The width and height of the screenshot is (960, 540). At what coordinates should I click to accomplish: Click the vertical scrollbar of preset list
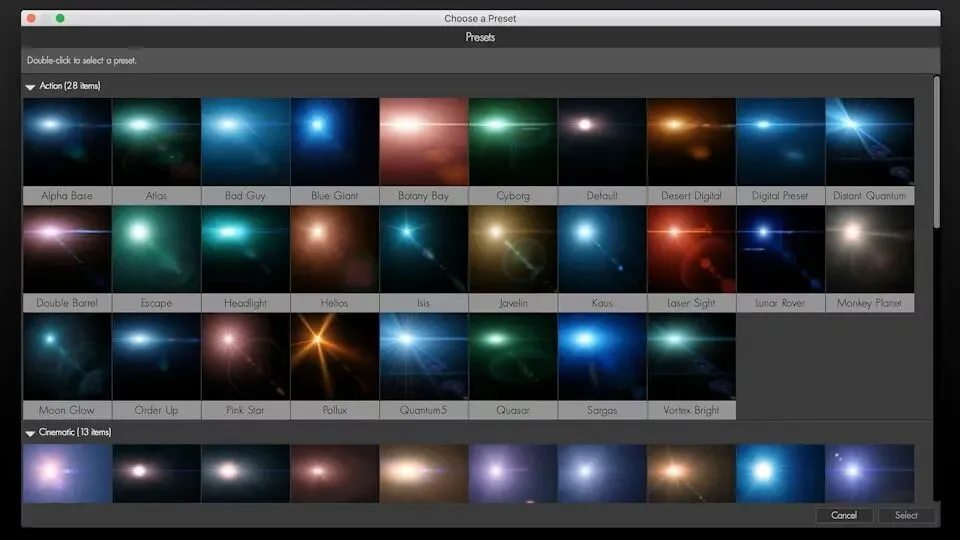936,150
